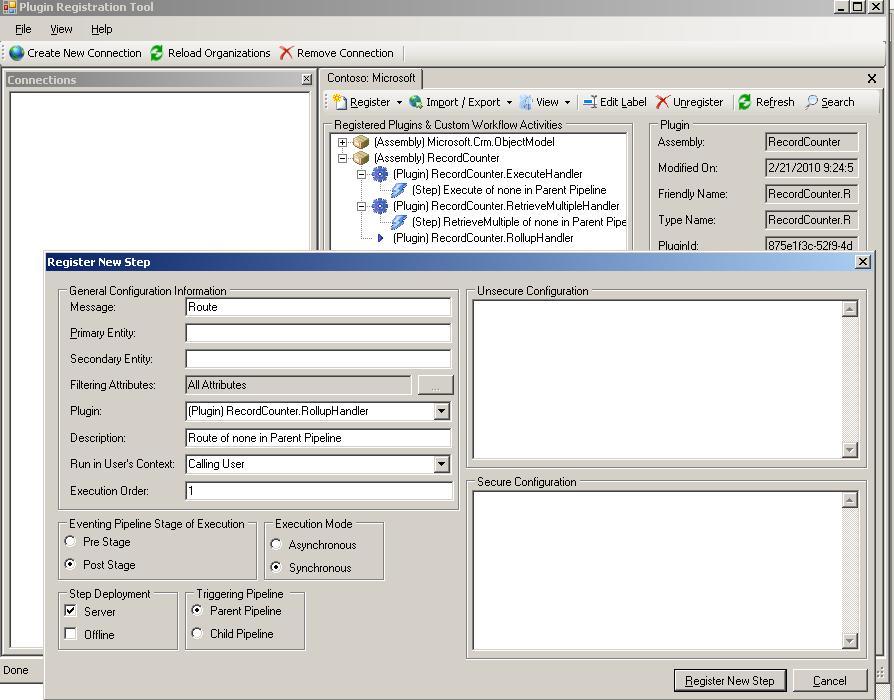Click the Unregister red X icon
Image resolution: width=894 pixels, height=700 pixels.
[x=662, y=102]
